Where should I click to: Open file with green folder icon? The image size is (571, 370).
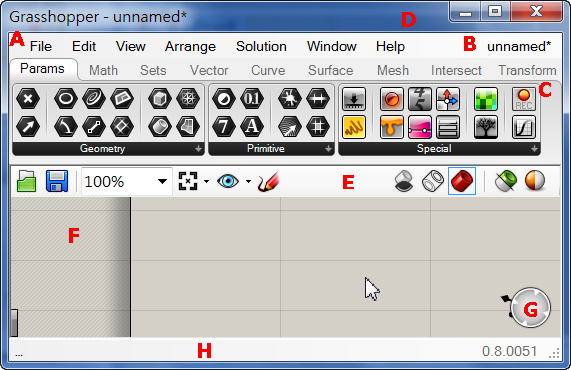pyautogui.click(x=27, y=181)
